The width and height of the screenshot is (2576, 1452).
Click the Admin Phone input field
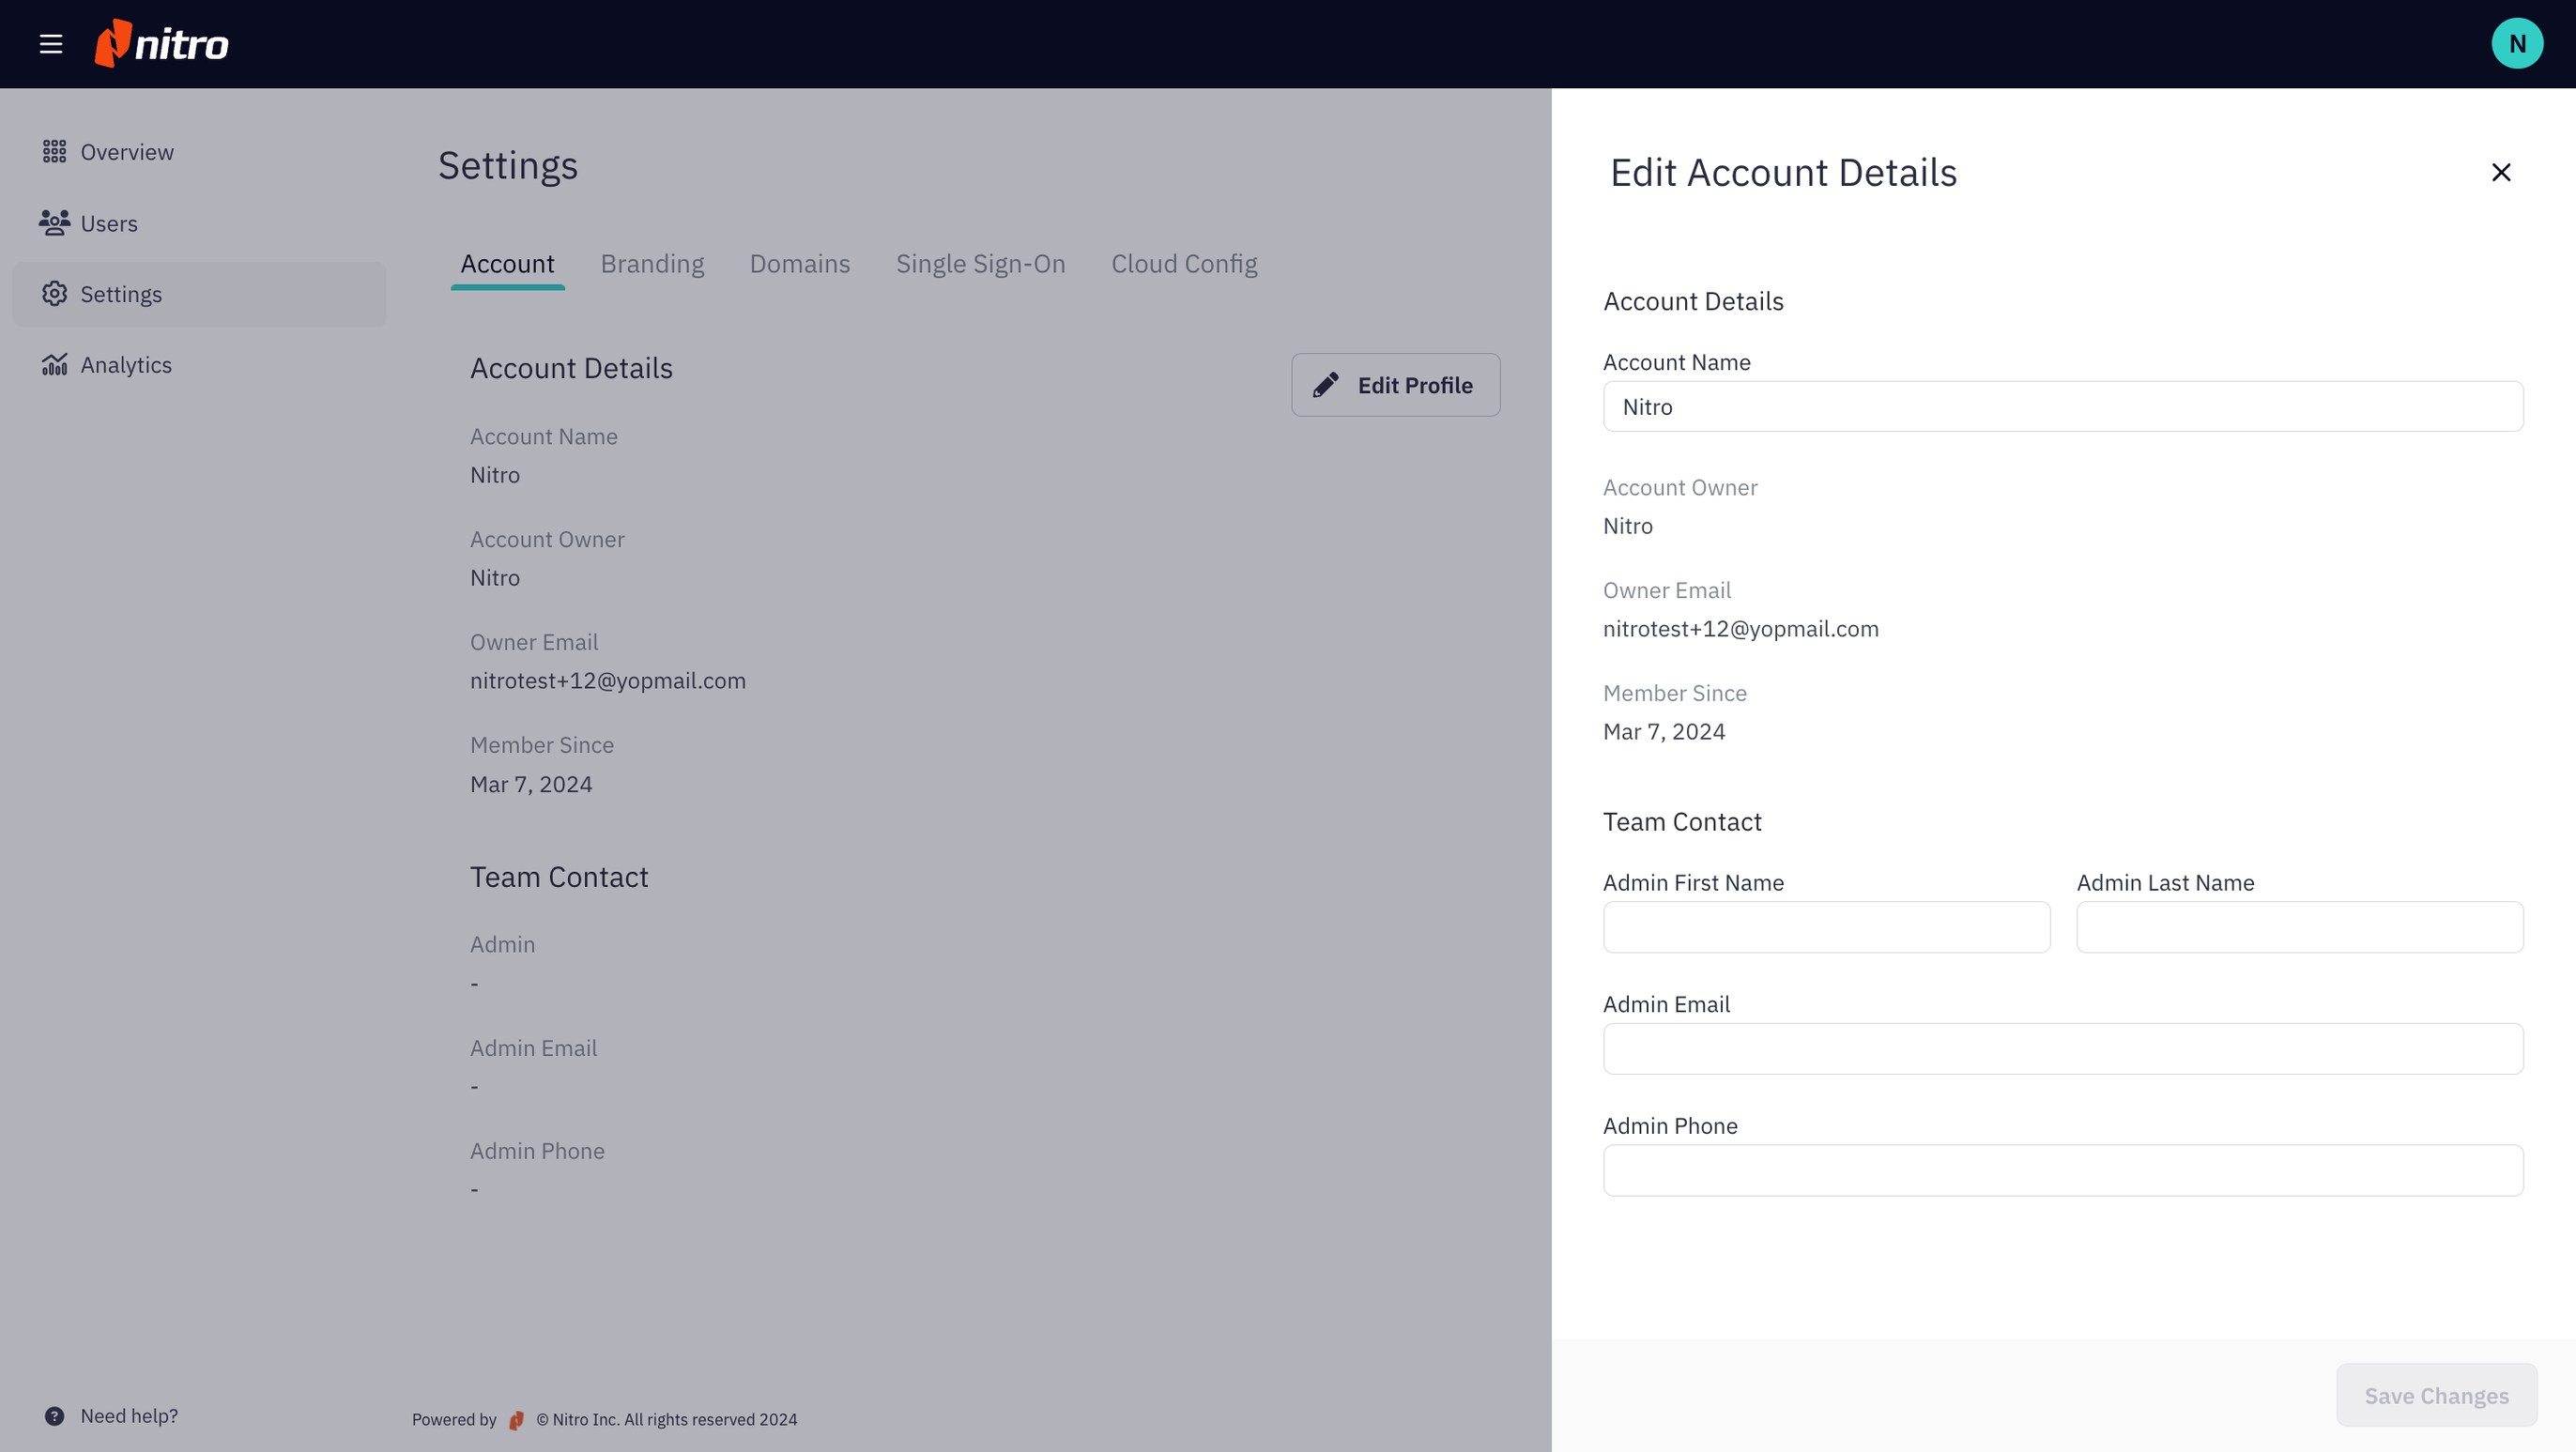coord(2062,1170)
